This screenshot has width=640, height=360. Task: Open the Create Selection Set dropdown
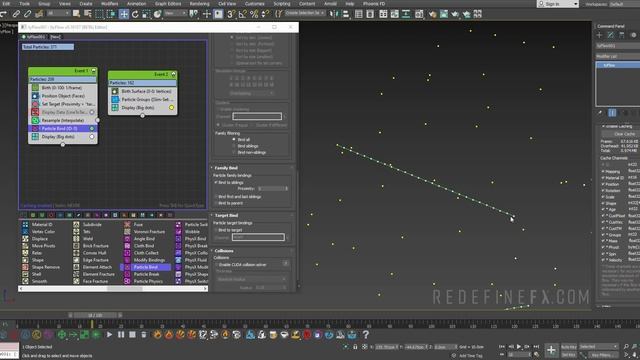(x=305, y=13)
